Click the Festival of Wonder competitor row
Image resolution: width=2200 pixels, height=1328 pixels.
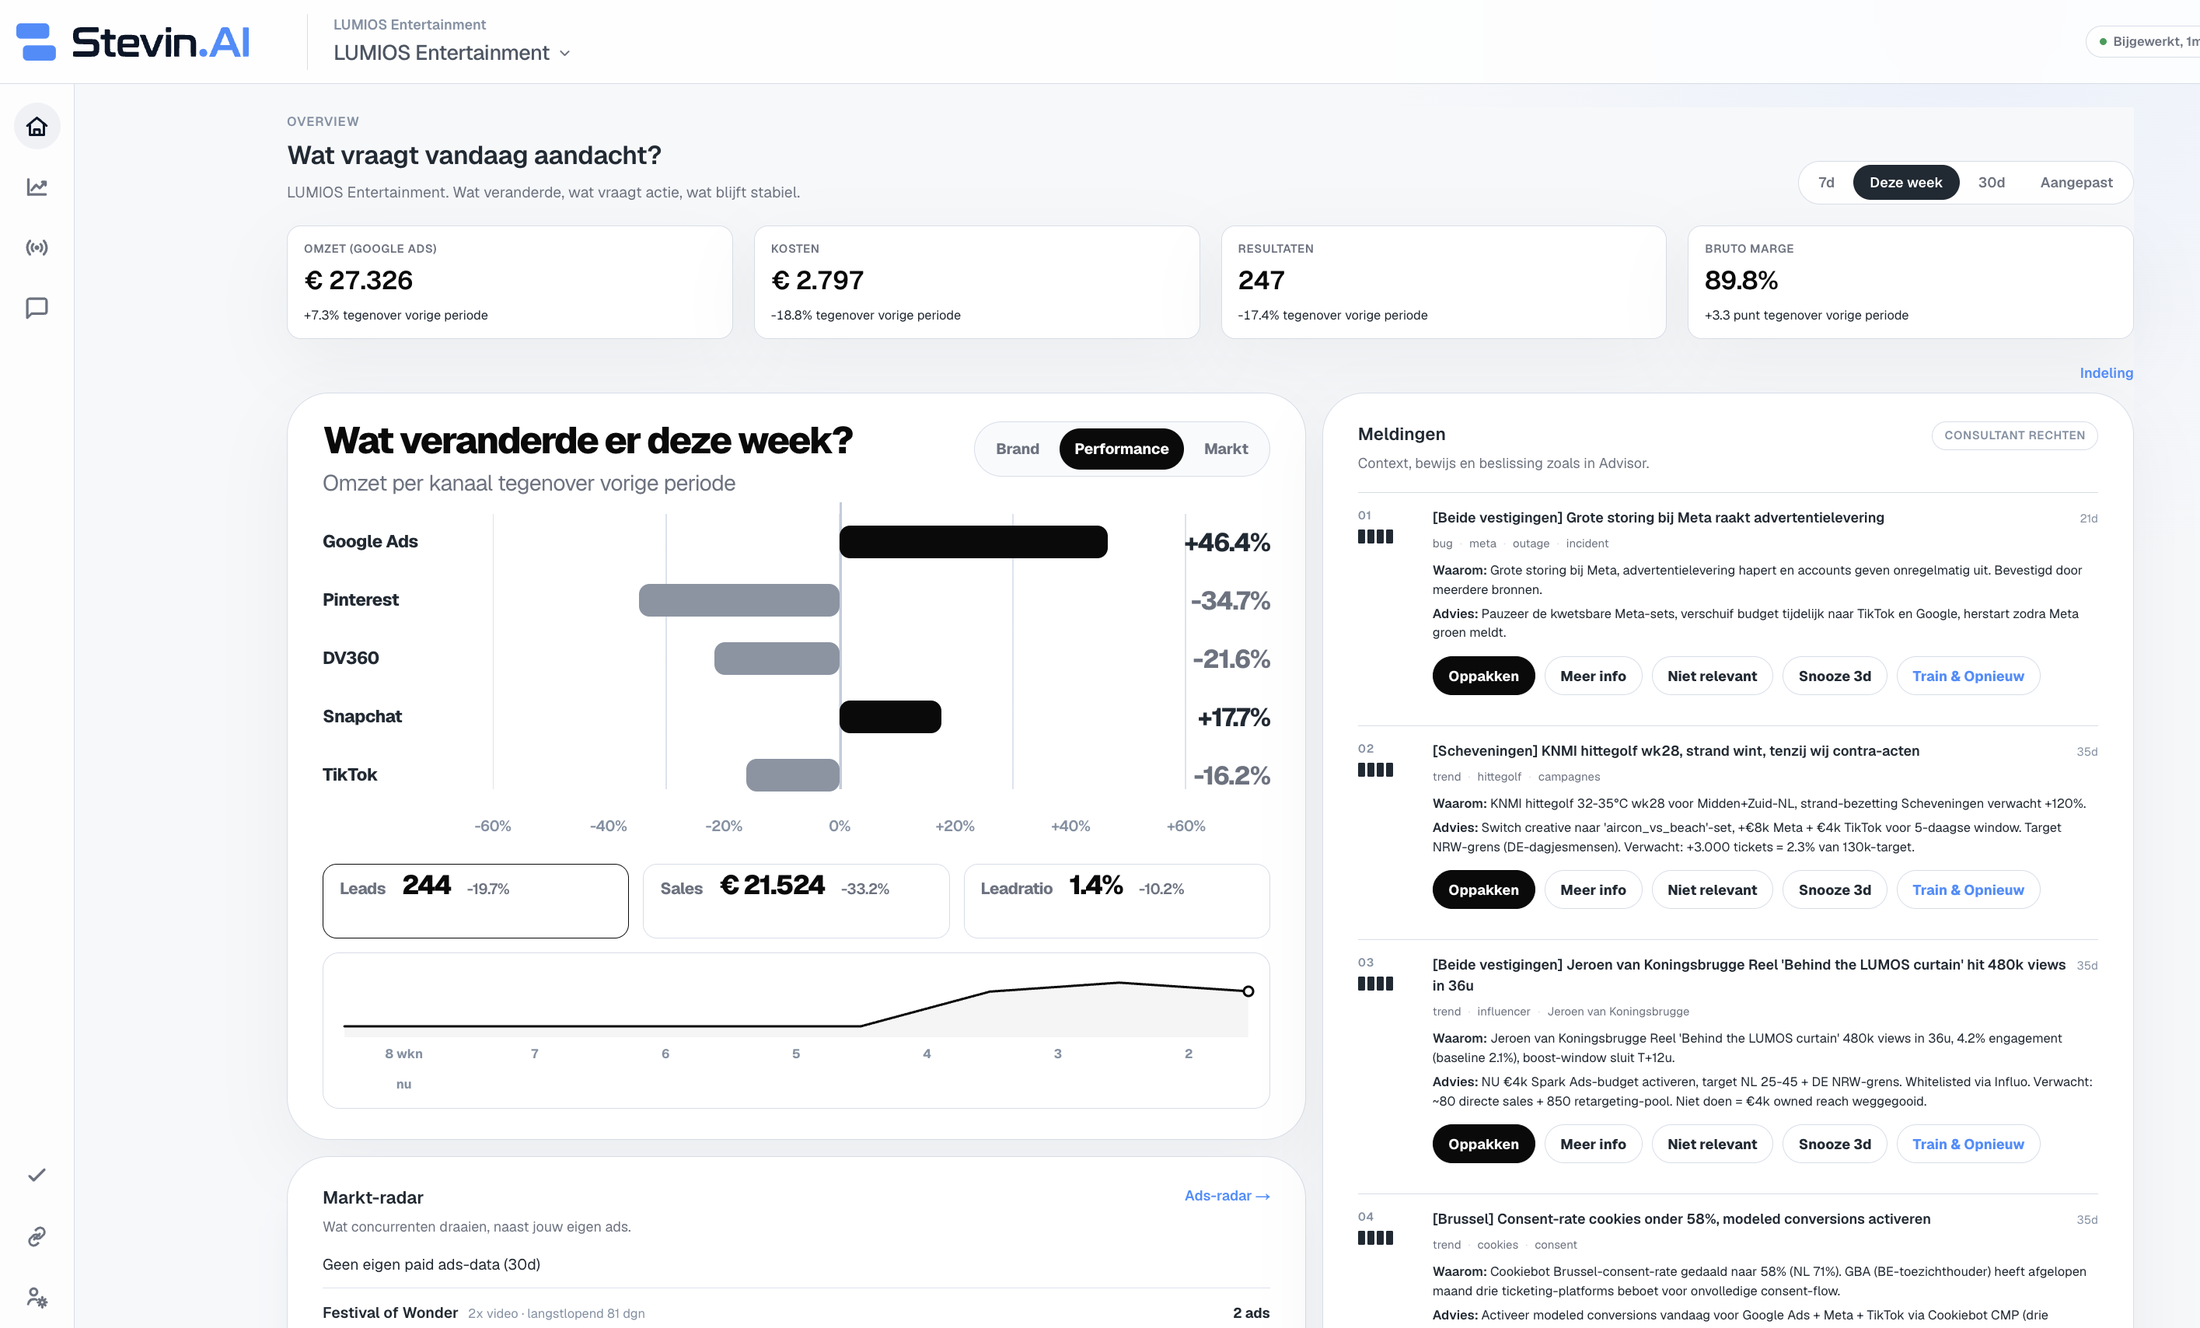click(x=796, y=1313)
